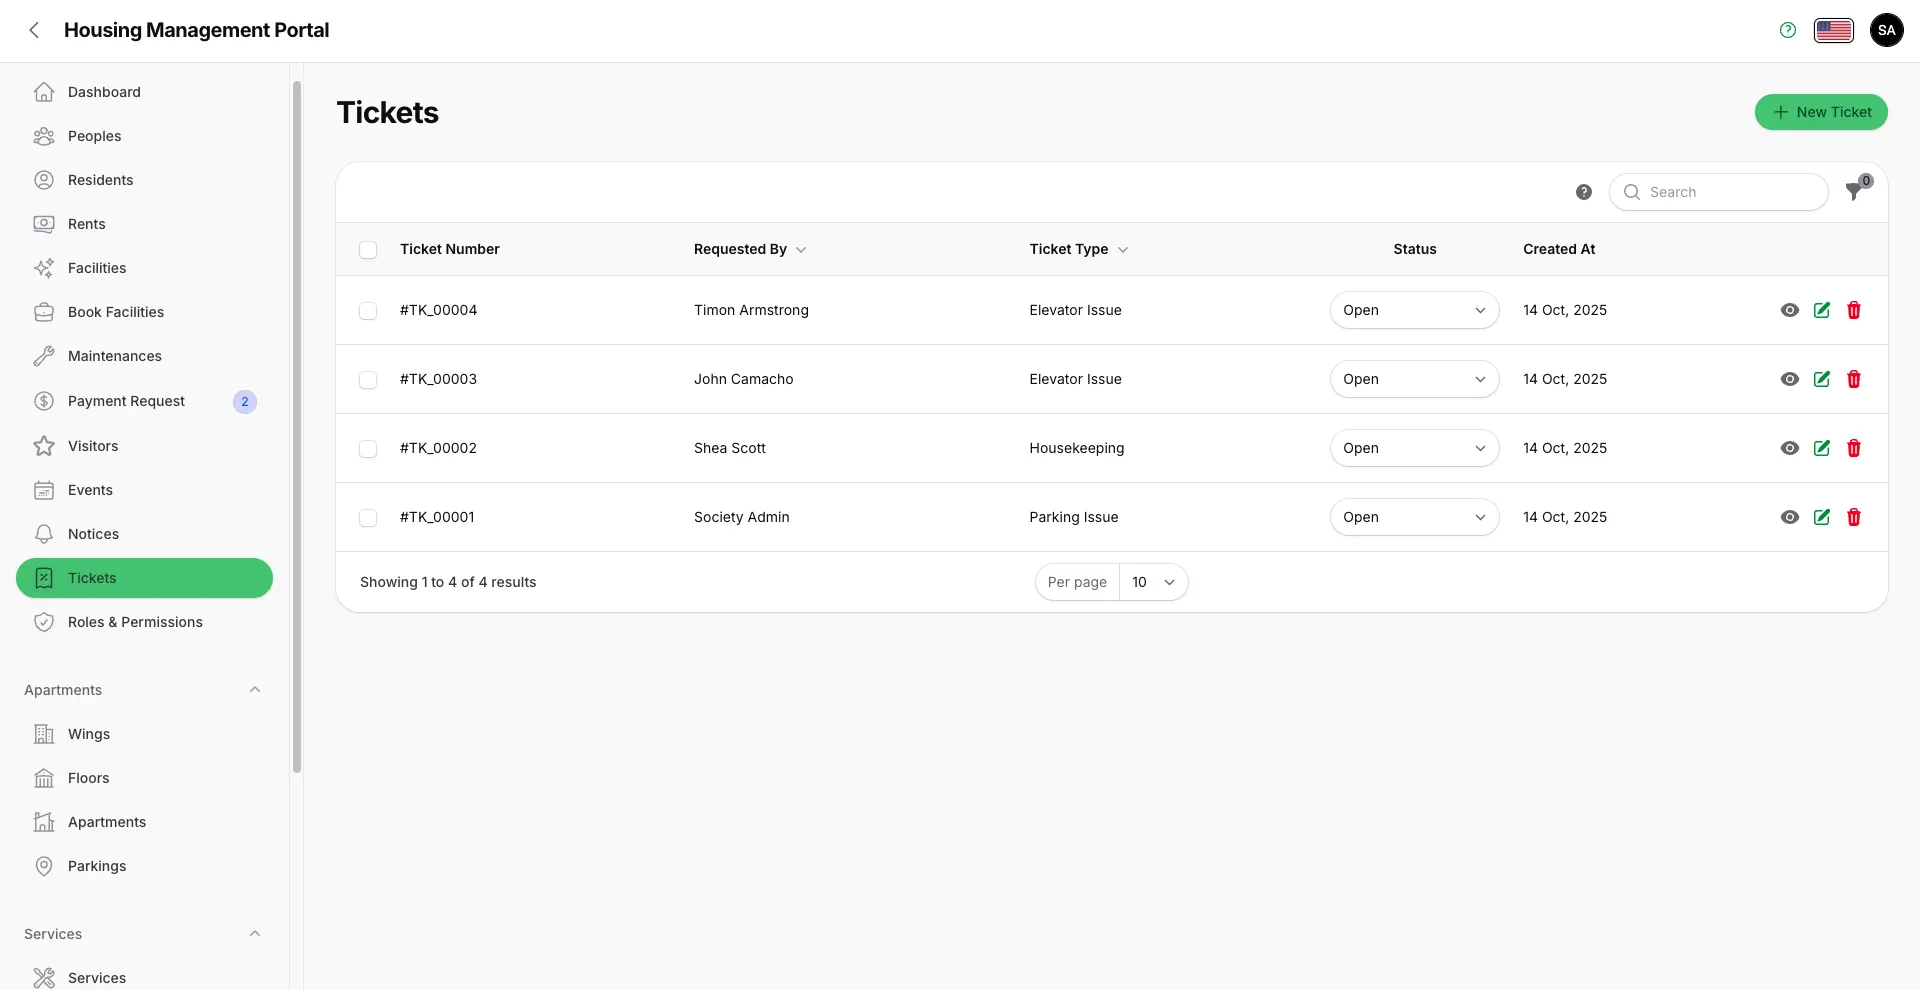Click the US flag language icon
The width and height of the screenshot is (1920, 990).
pos(1833,31)
